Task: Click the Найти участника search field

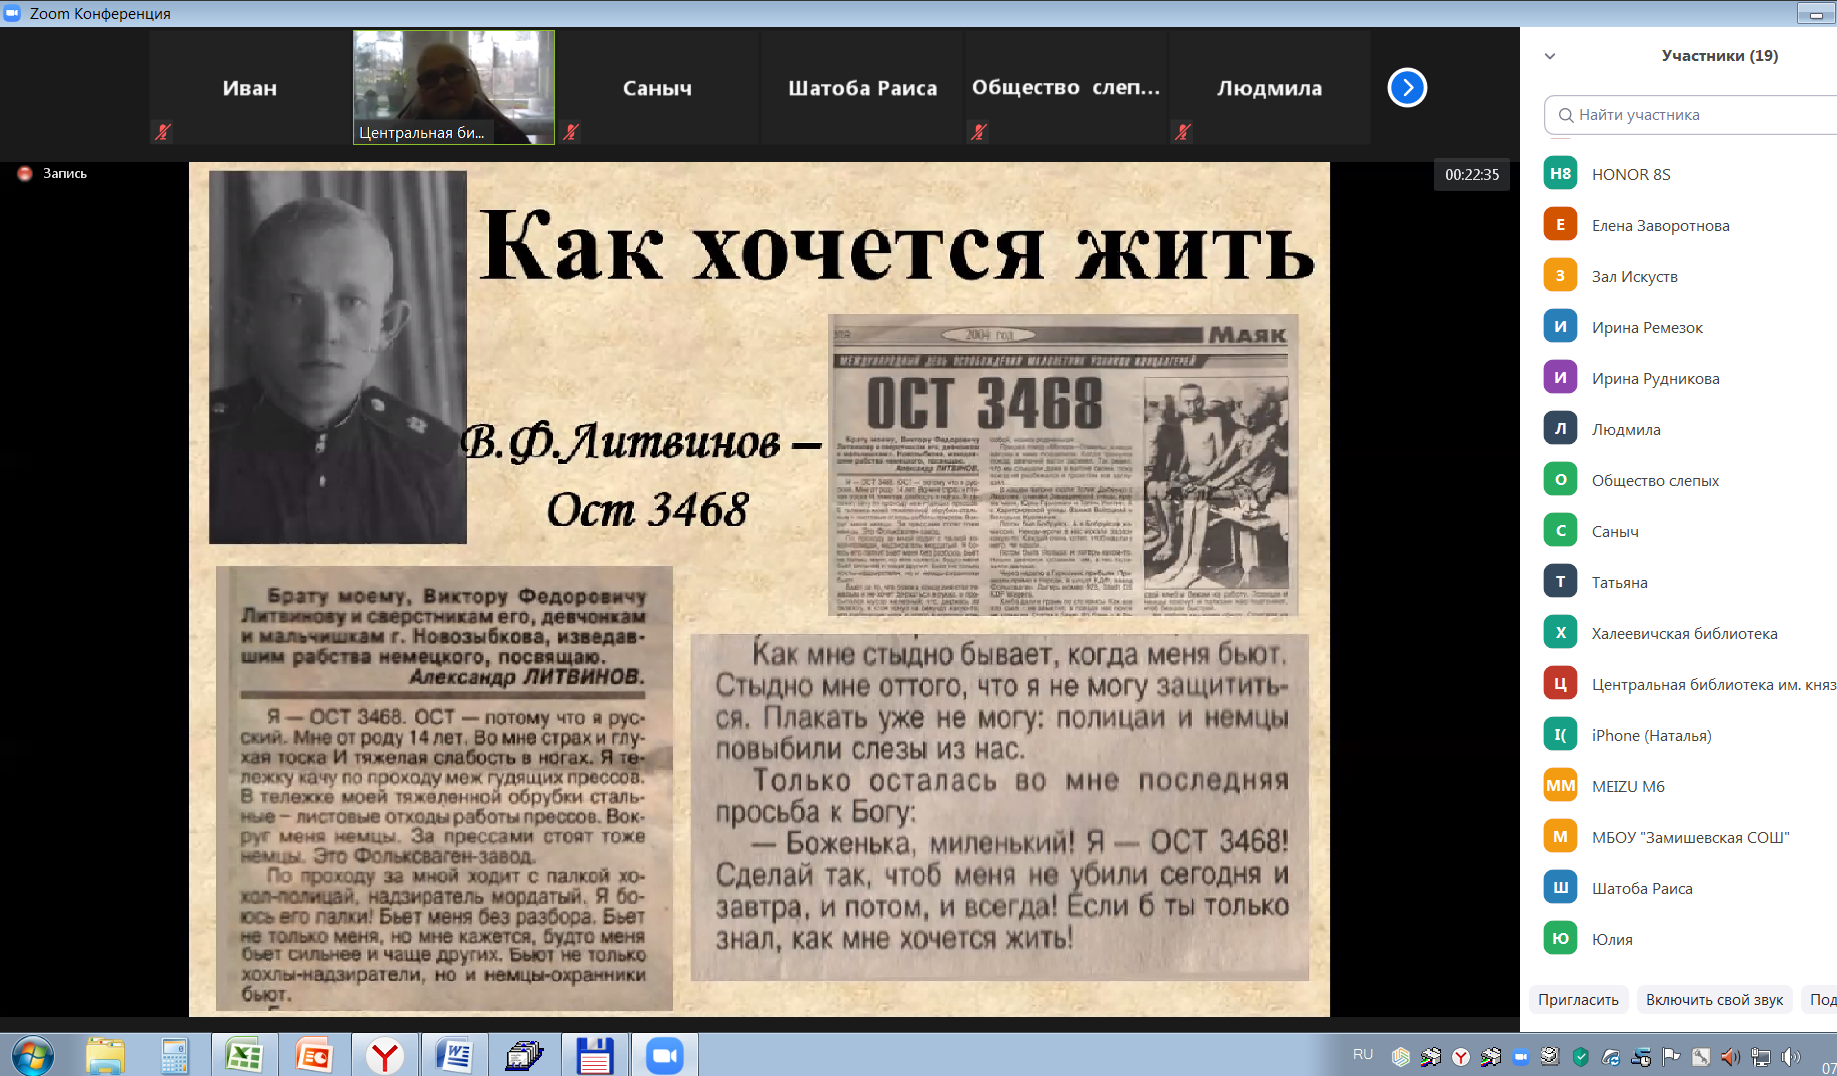Action: tap(1700, 115)
